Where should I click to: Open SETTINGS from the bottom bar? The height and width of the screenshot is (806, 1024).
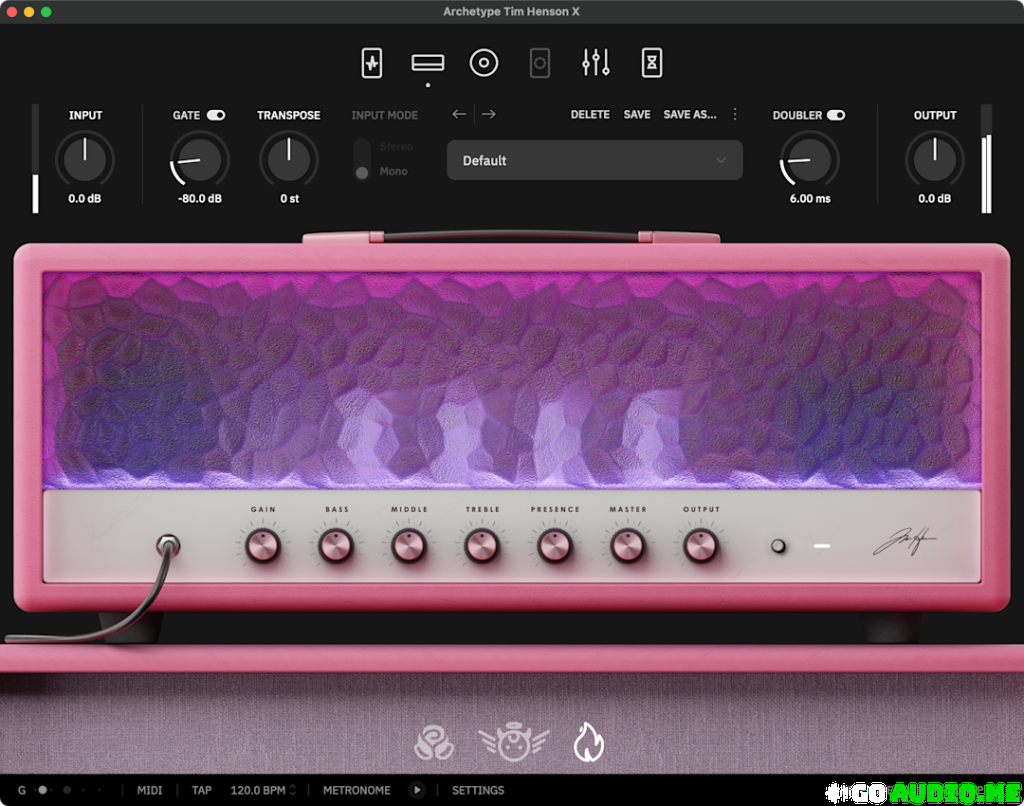pyautogui.click(x=478, y=790)
